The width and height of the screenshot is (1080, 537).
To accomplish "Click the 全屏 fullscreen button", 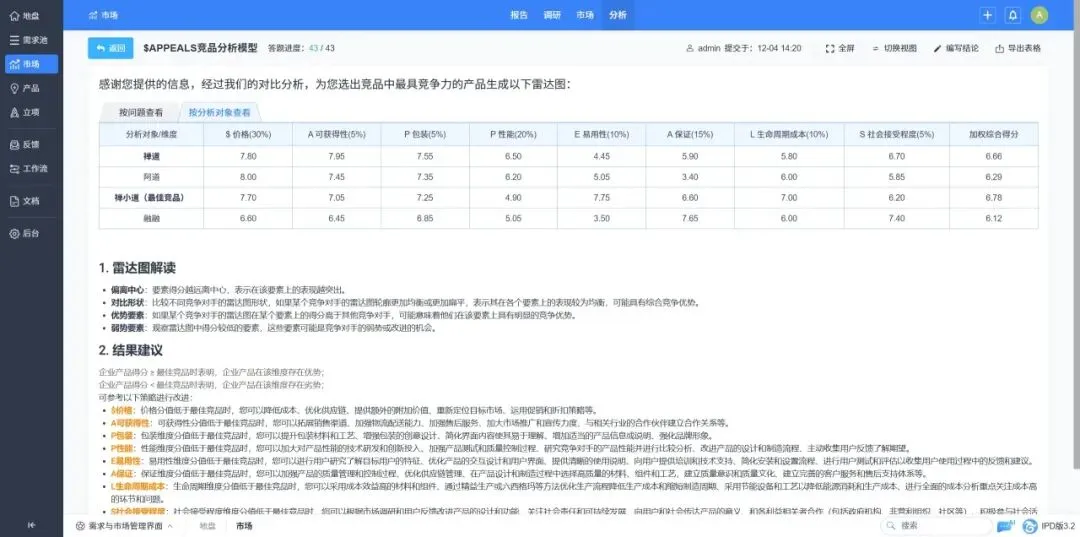I will point(840,48).
